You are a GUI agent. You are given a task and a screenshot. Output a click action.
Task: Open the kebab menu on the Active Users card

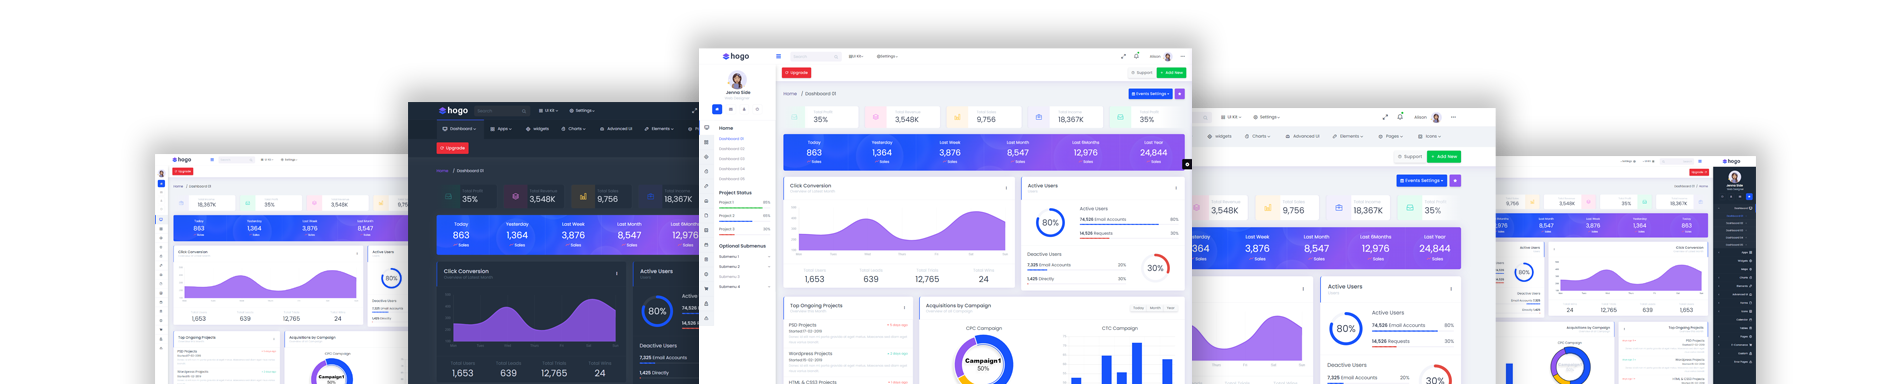point(1176,187)
